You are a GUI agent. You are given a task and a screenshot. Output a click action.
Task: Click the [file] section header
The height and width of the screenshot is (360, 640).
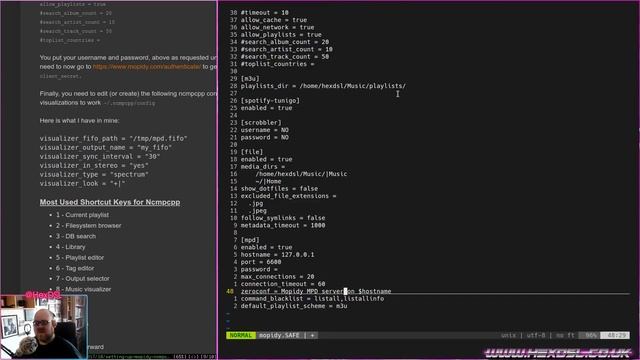coord(252,152)
